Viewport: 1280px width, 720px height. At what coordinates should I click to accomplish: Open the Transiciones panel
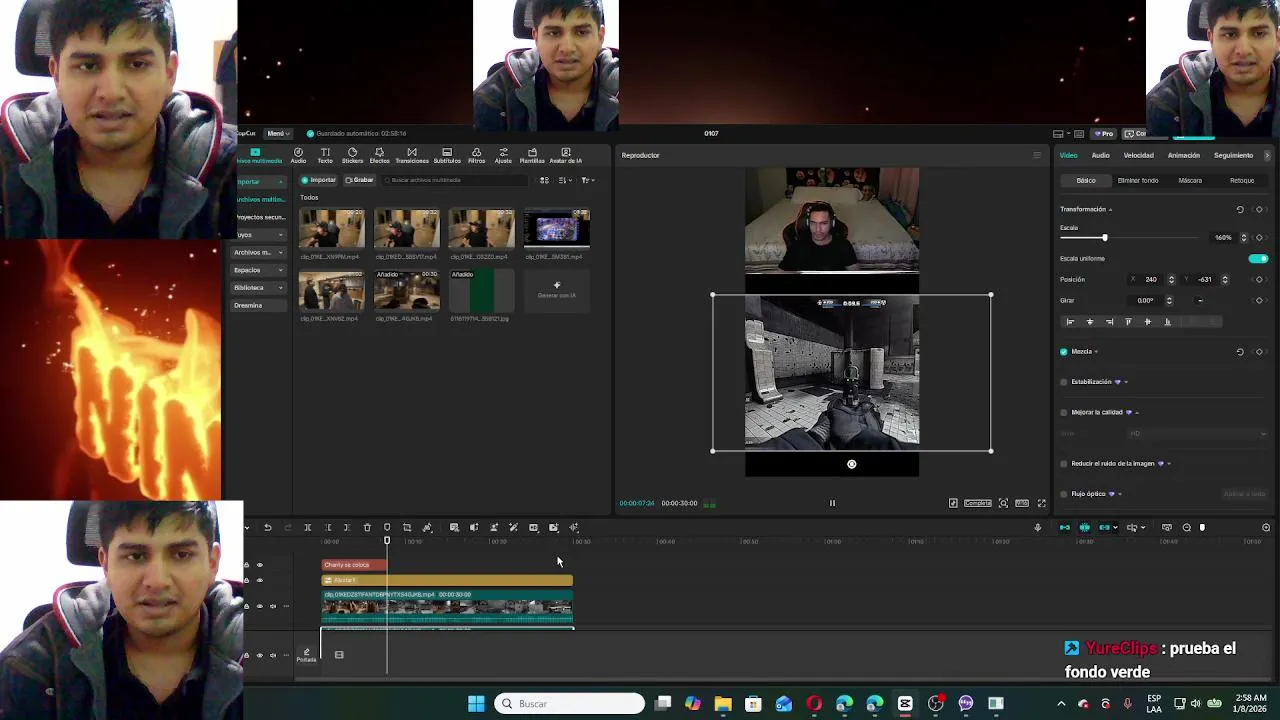coord(411,155)
